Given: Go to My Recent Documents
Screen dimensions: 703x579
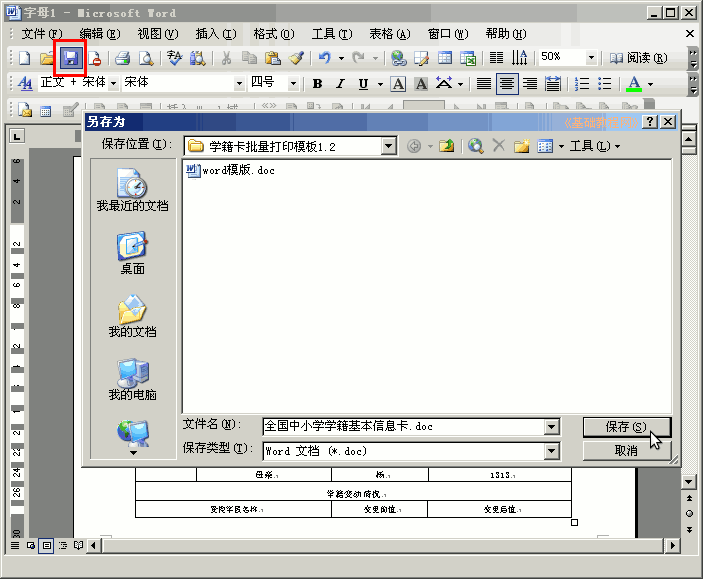Looking at the screenshot, I should pyautogui.click(x=133, y=190).
